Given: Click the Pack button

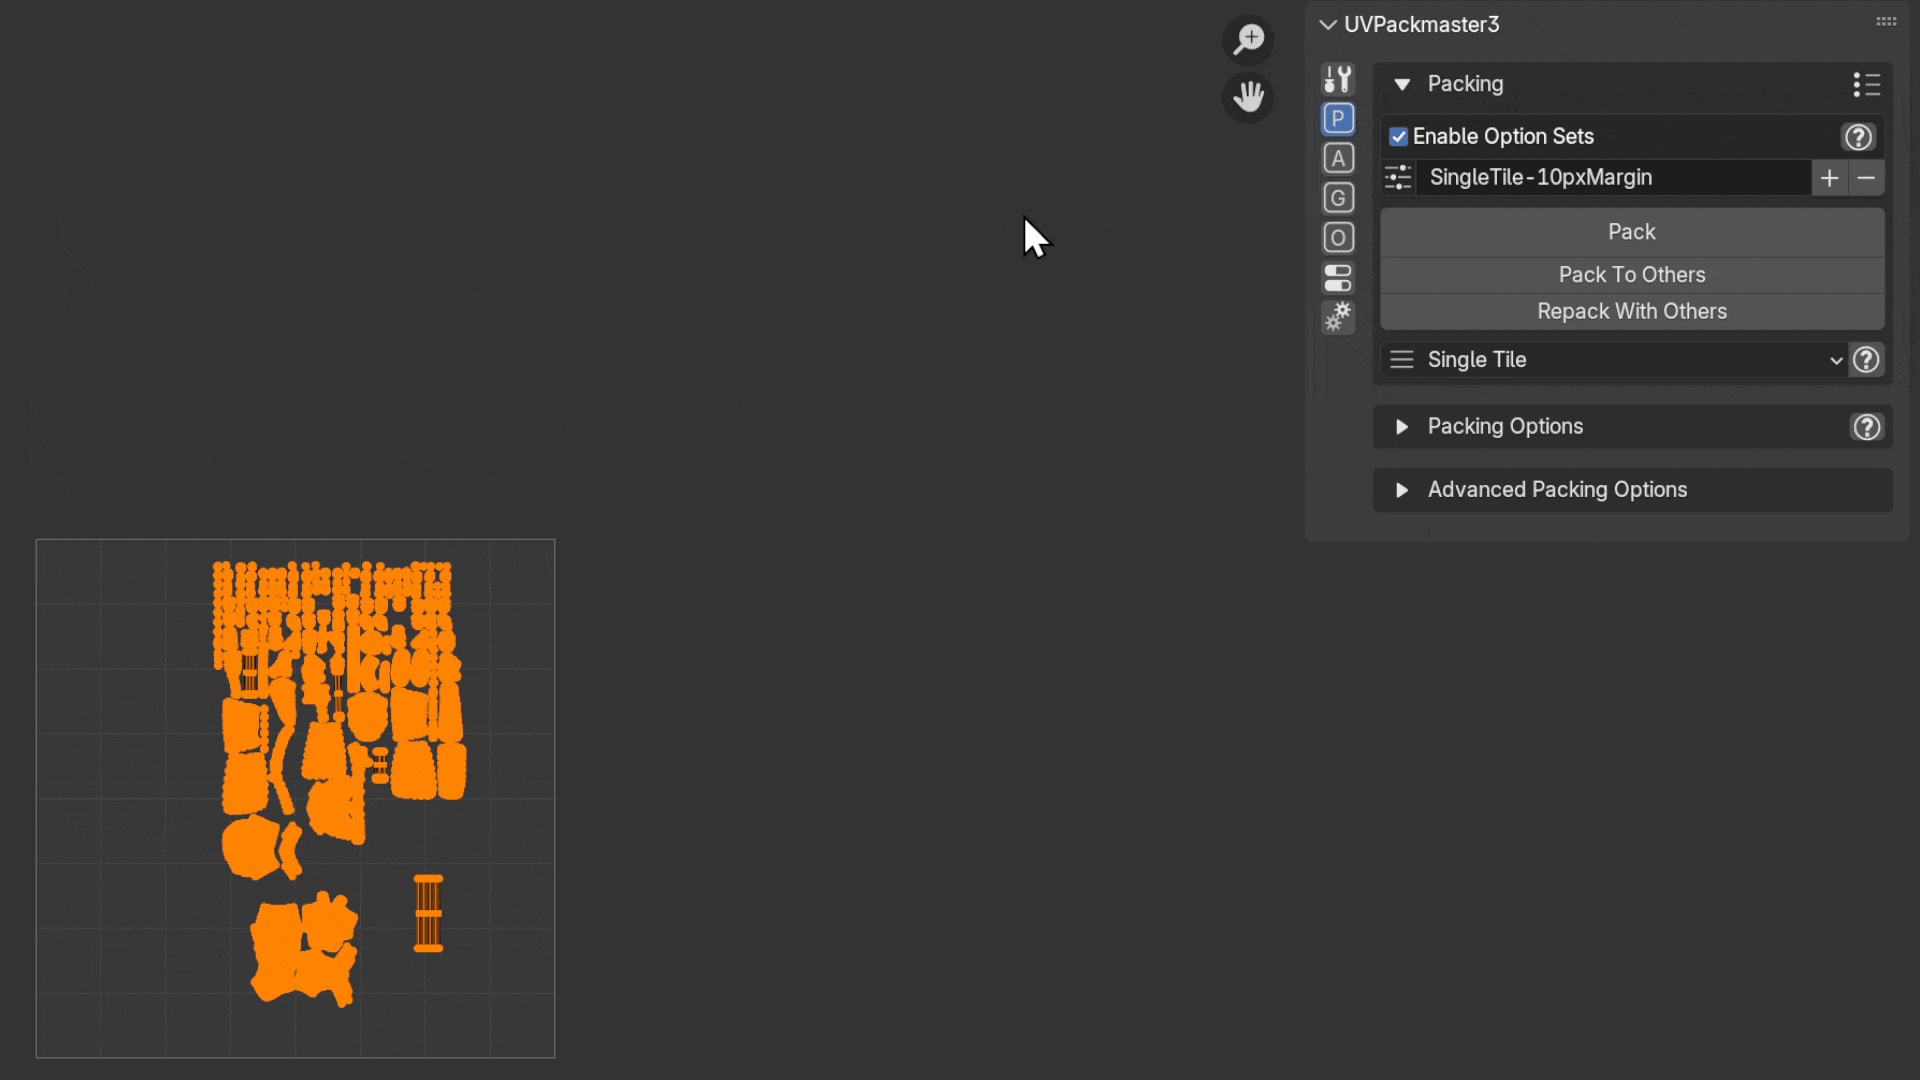Looking at the screenshot, I should (1631, 231).
